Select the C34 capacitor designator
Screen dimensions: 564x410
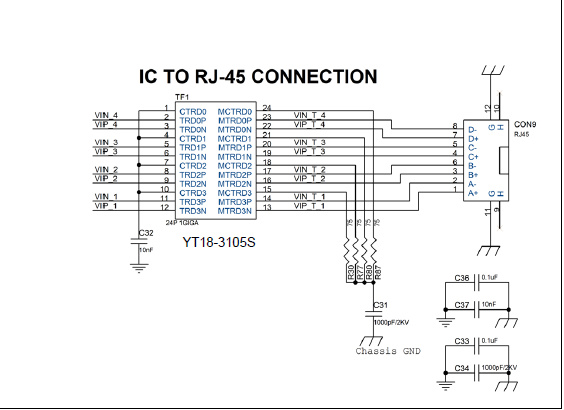pyautogui.click(x=462, y=368)
